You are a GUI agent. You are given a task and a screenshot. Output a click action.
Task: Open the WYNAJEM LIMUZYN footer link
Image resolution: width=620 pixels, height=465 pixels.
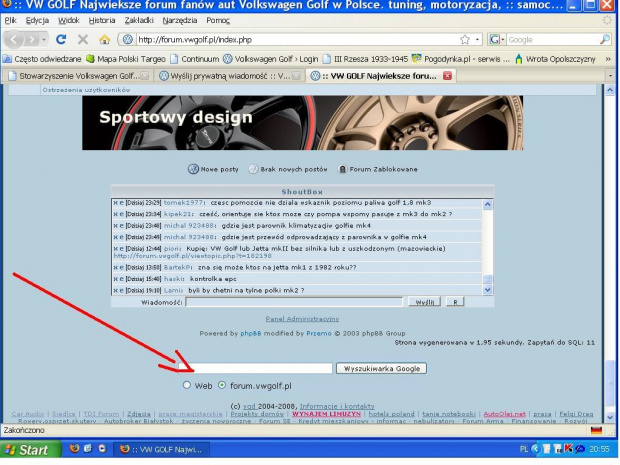click(326, 414)
